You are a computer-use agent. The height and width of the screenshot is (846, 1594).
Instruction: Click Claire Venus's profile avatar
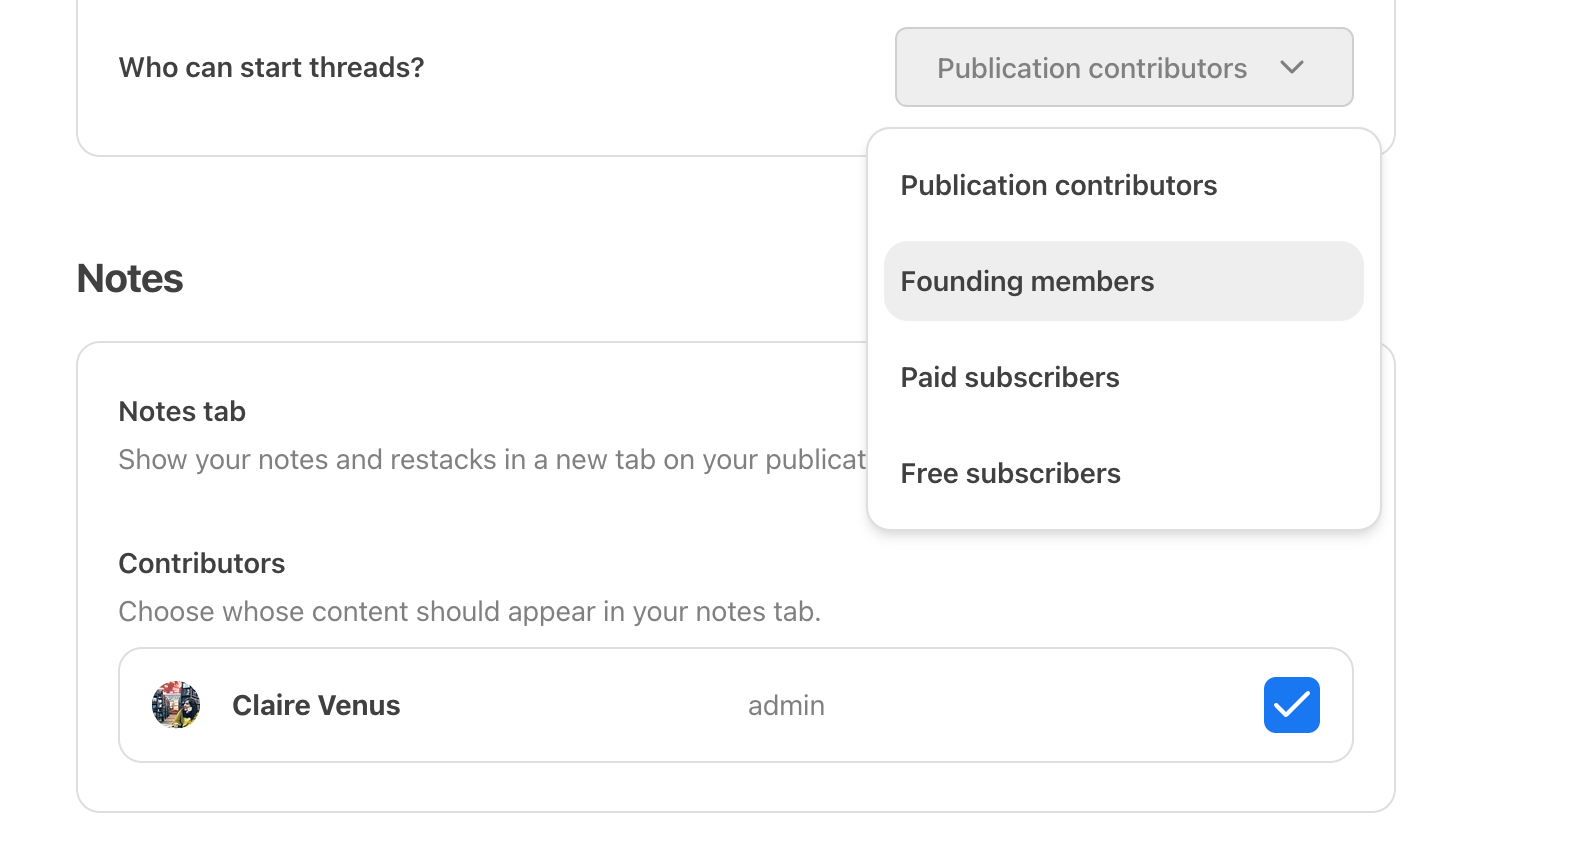176,705
